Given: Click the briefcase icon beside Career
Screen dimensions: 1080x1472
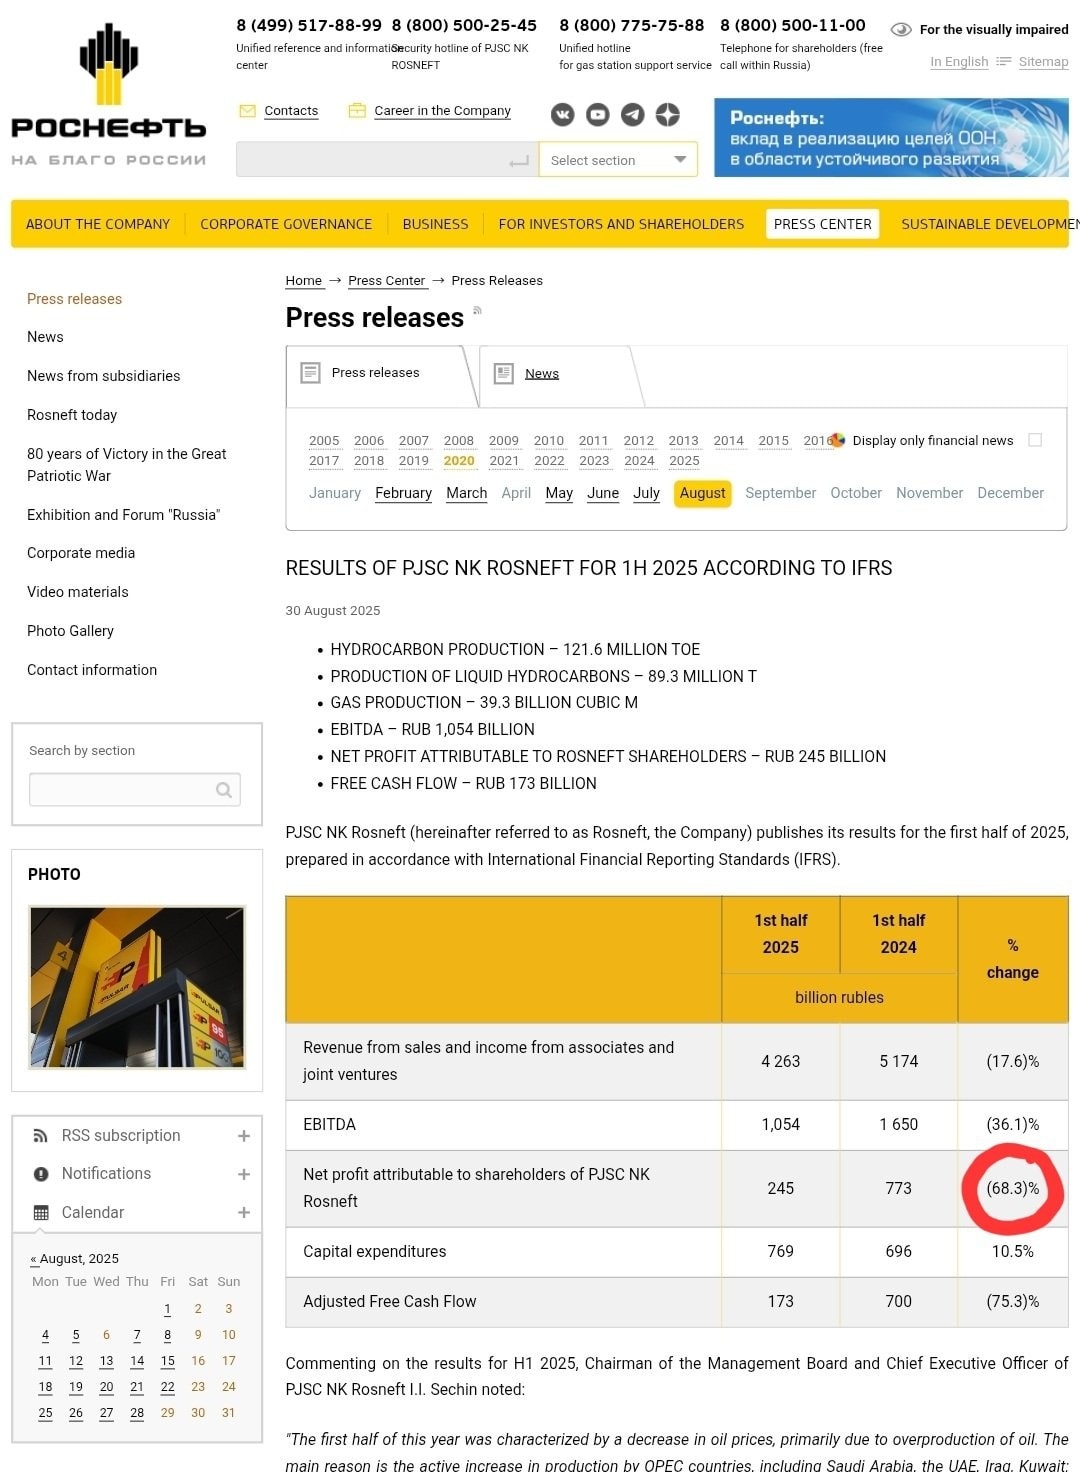Looking at the screenshot, I should click(357, 111).
